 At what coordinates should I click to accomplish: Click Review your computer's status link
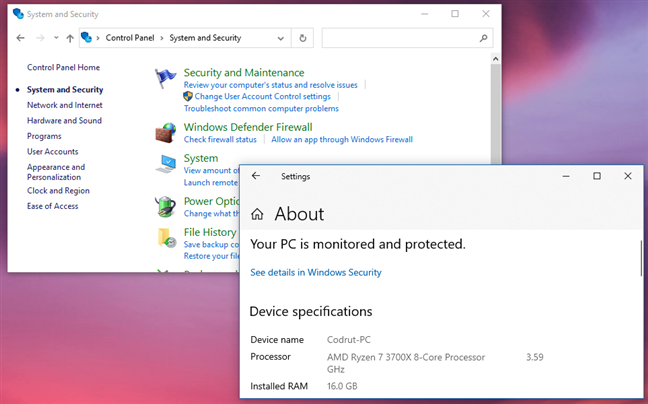(x=270, y=85)
